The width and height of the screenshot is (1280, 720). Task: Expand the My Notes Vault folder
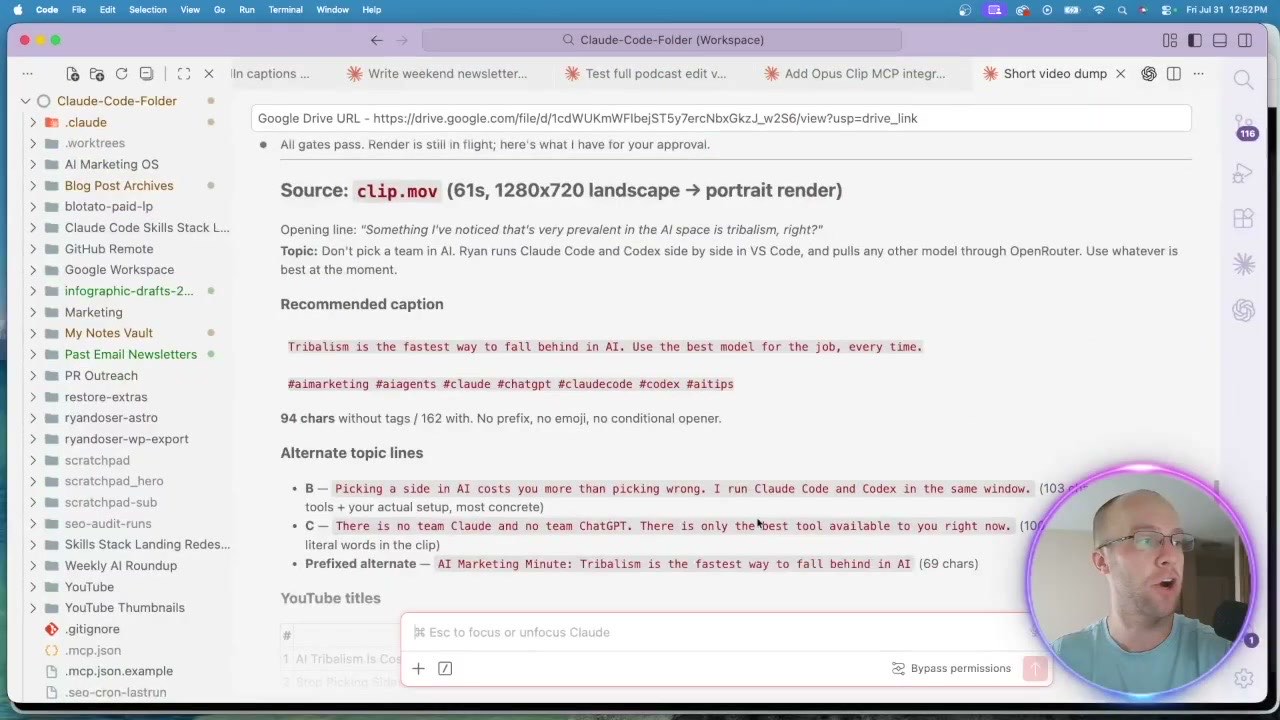coord(33,333)
